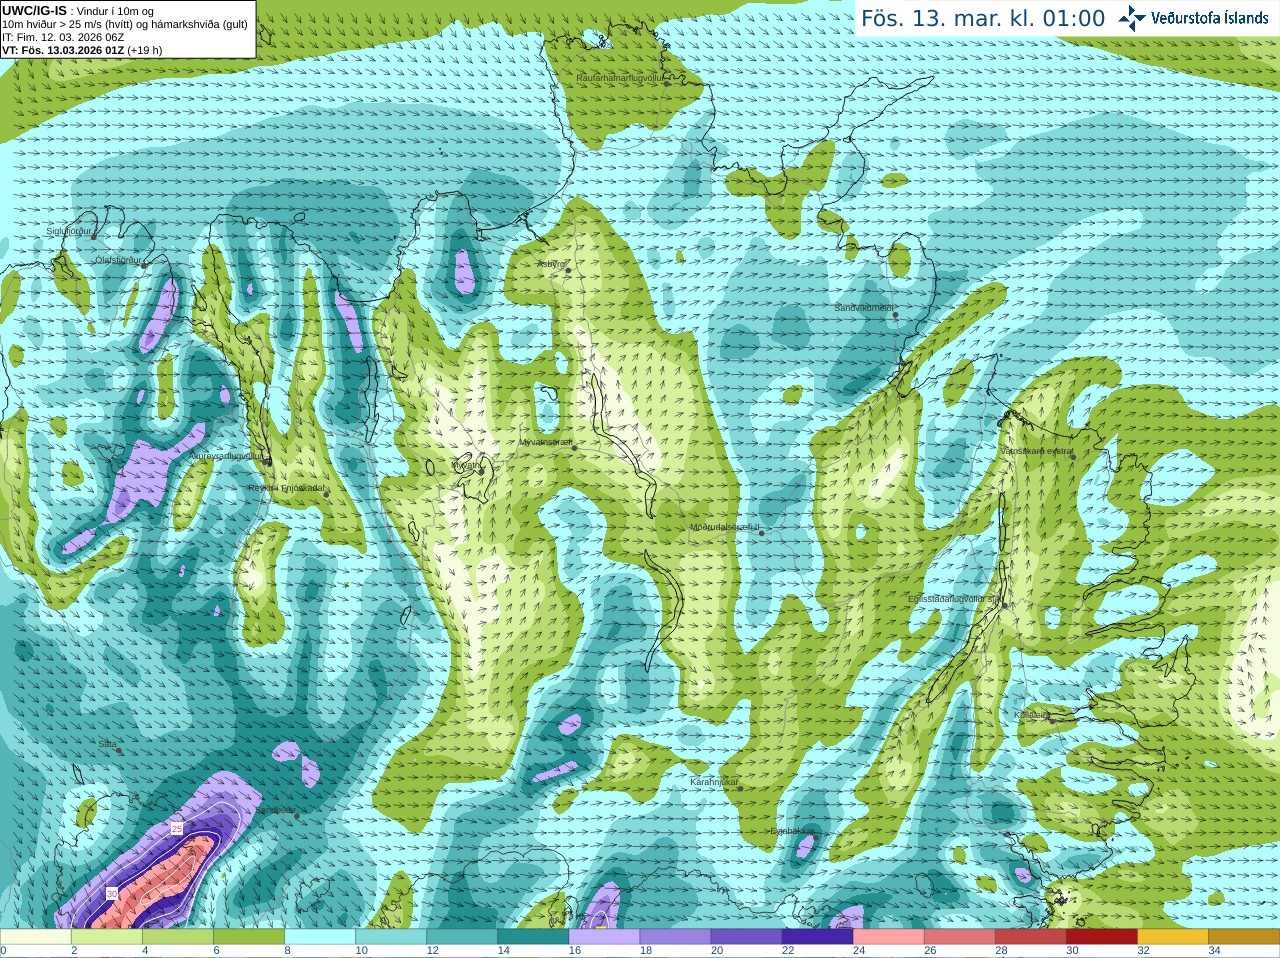The height and width of the screenshot is (958, 1280).
Task: Select the Eyjabakkar station label
Action: (791, 830)
